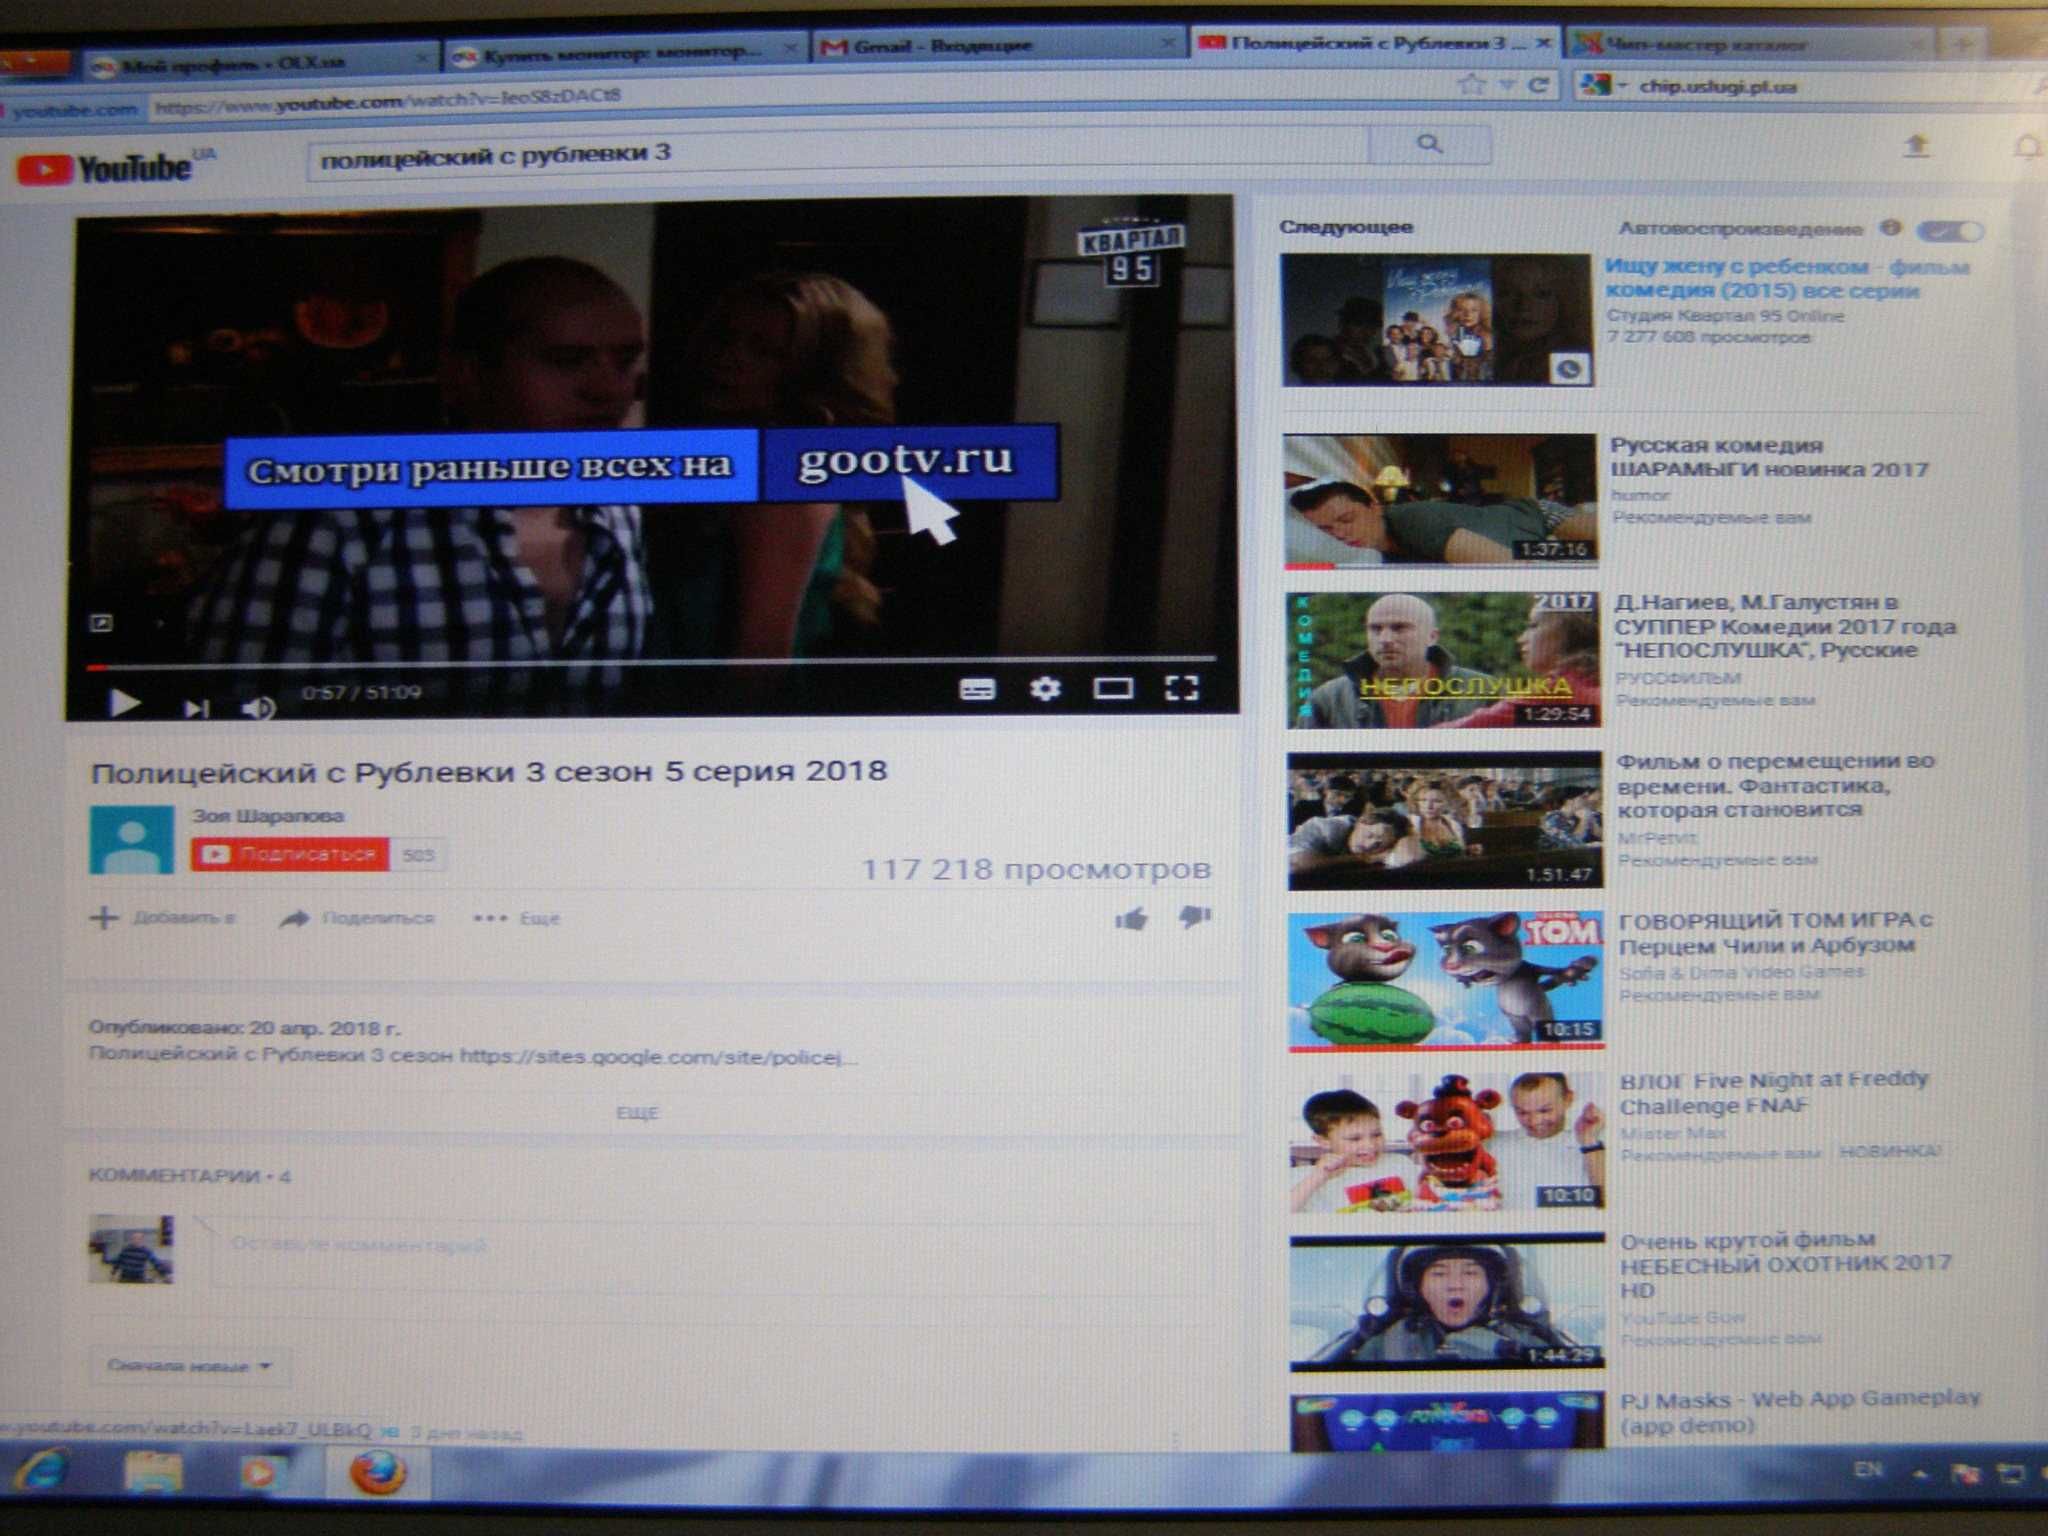This screenshot has width=2048, height=1536.
Task: Click the Поделиться share button
Action: pyautogui.click(x=356, y=917)
